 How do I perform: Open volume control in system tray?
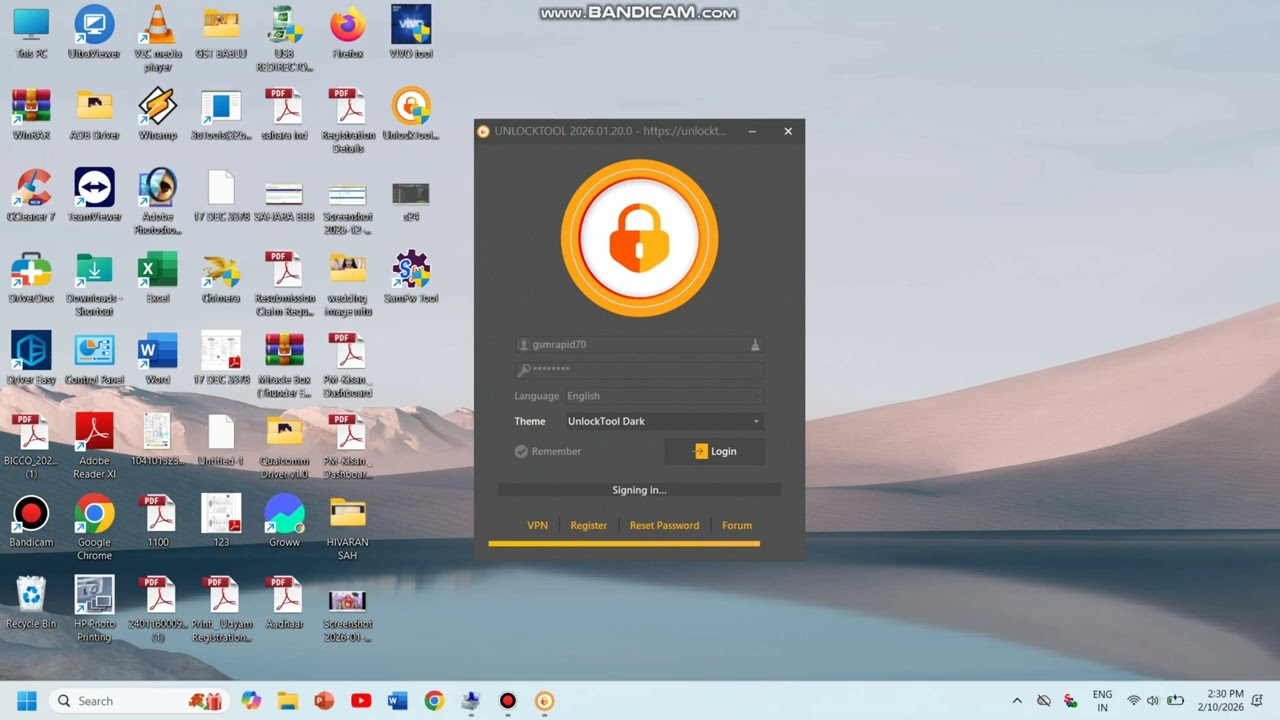1153,701
